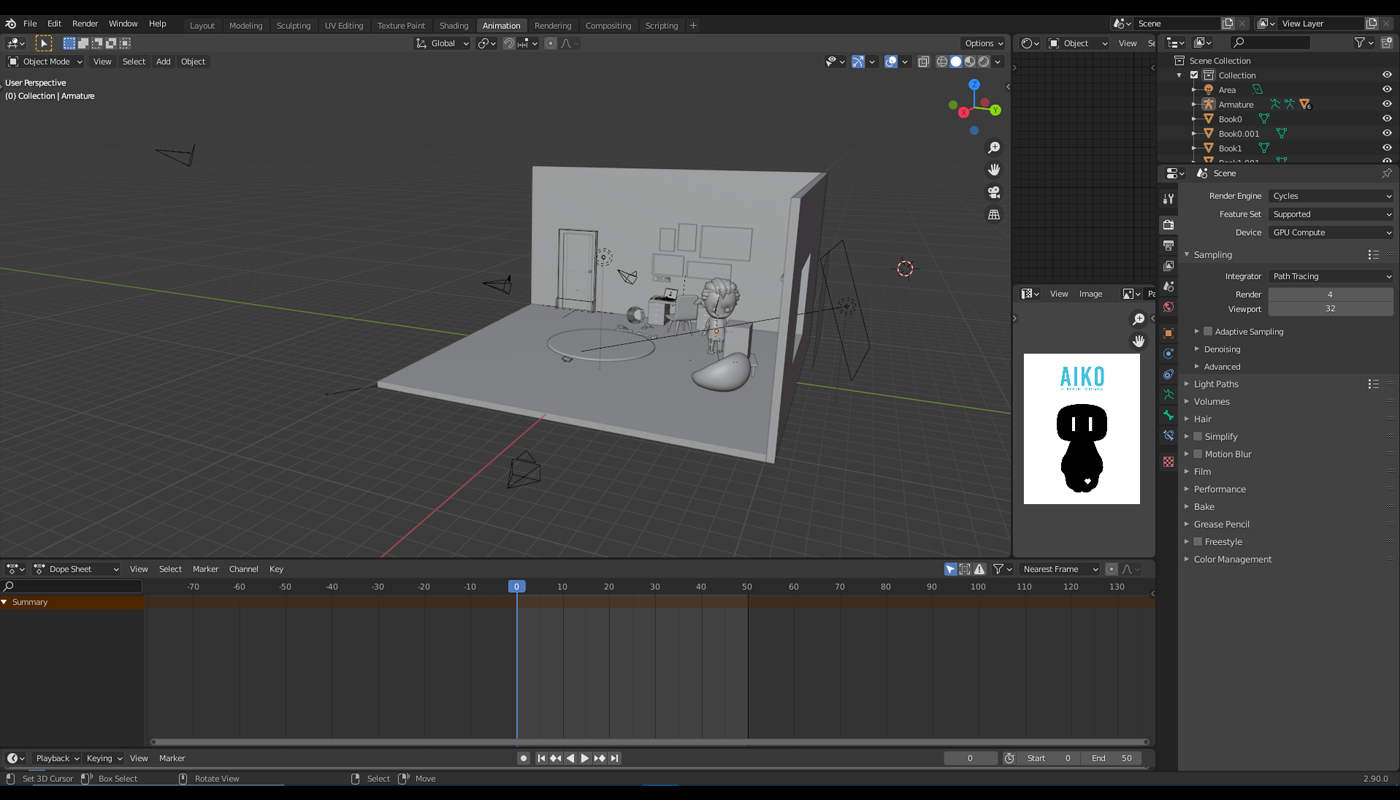Open the Render Engine dropdown
Viewport: 1400px width, 800px height.
(1330, 196)
